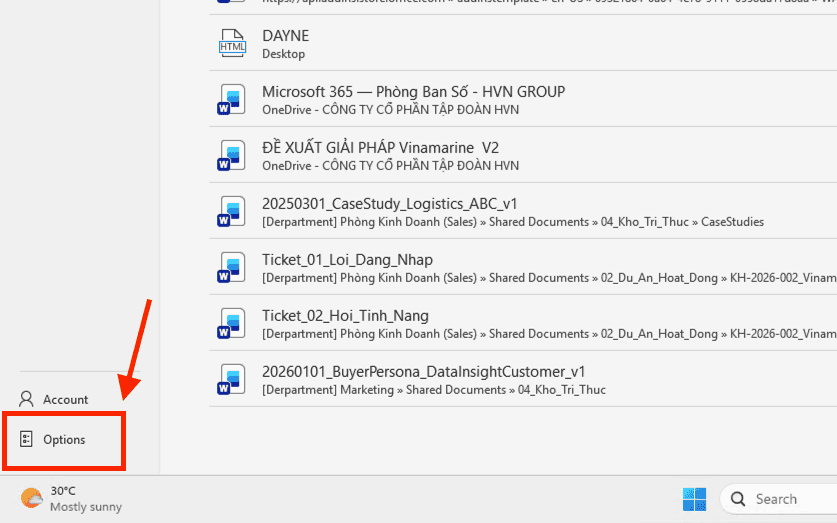Click the Mostly sunny weather text
The height and width of the screenshot is (523, 837).
[x=86, y=507]
